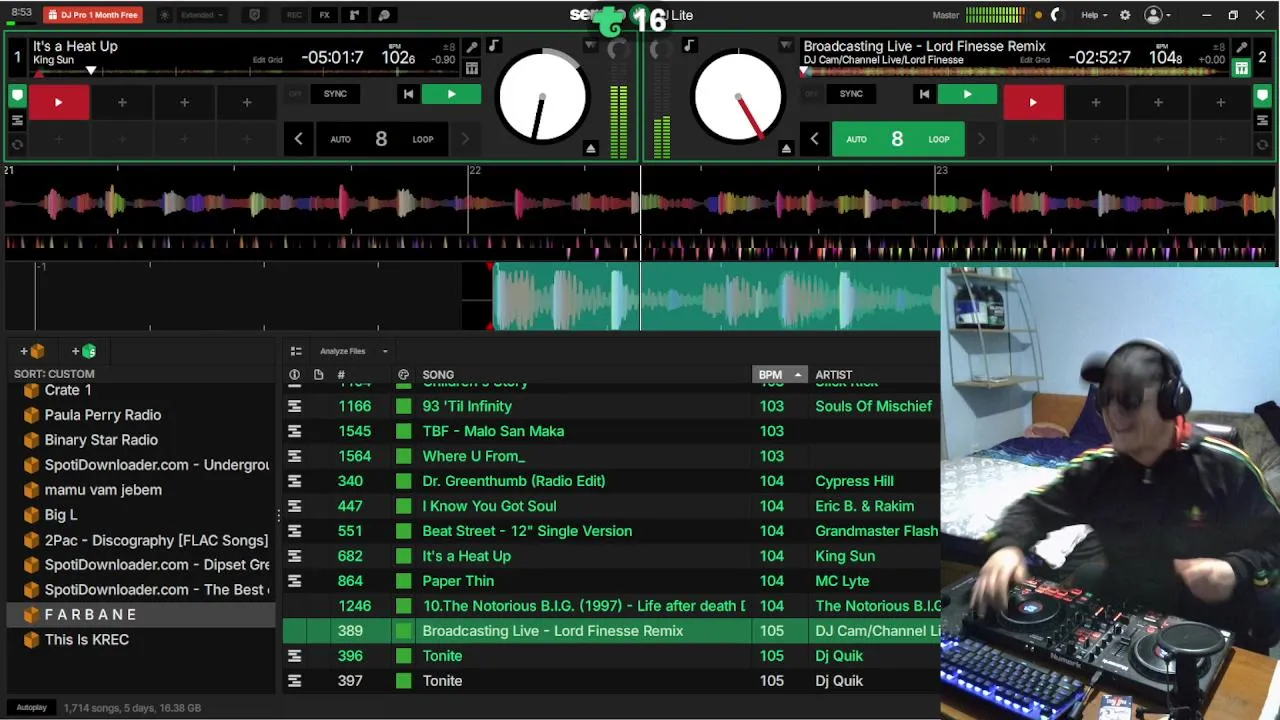
Task: Sort library by SONG column
Action: click(x=438, y=375)
